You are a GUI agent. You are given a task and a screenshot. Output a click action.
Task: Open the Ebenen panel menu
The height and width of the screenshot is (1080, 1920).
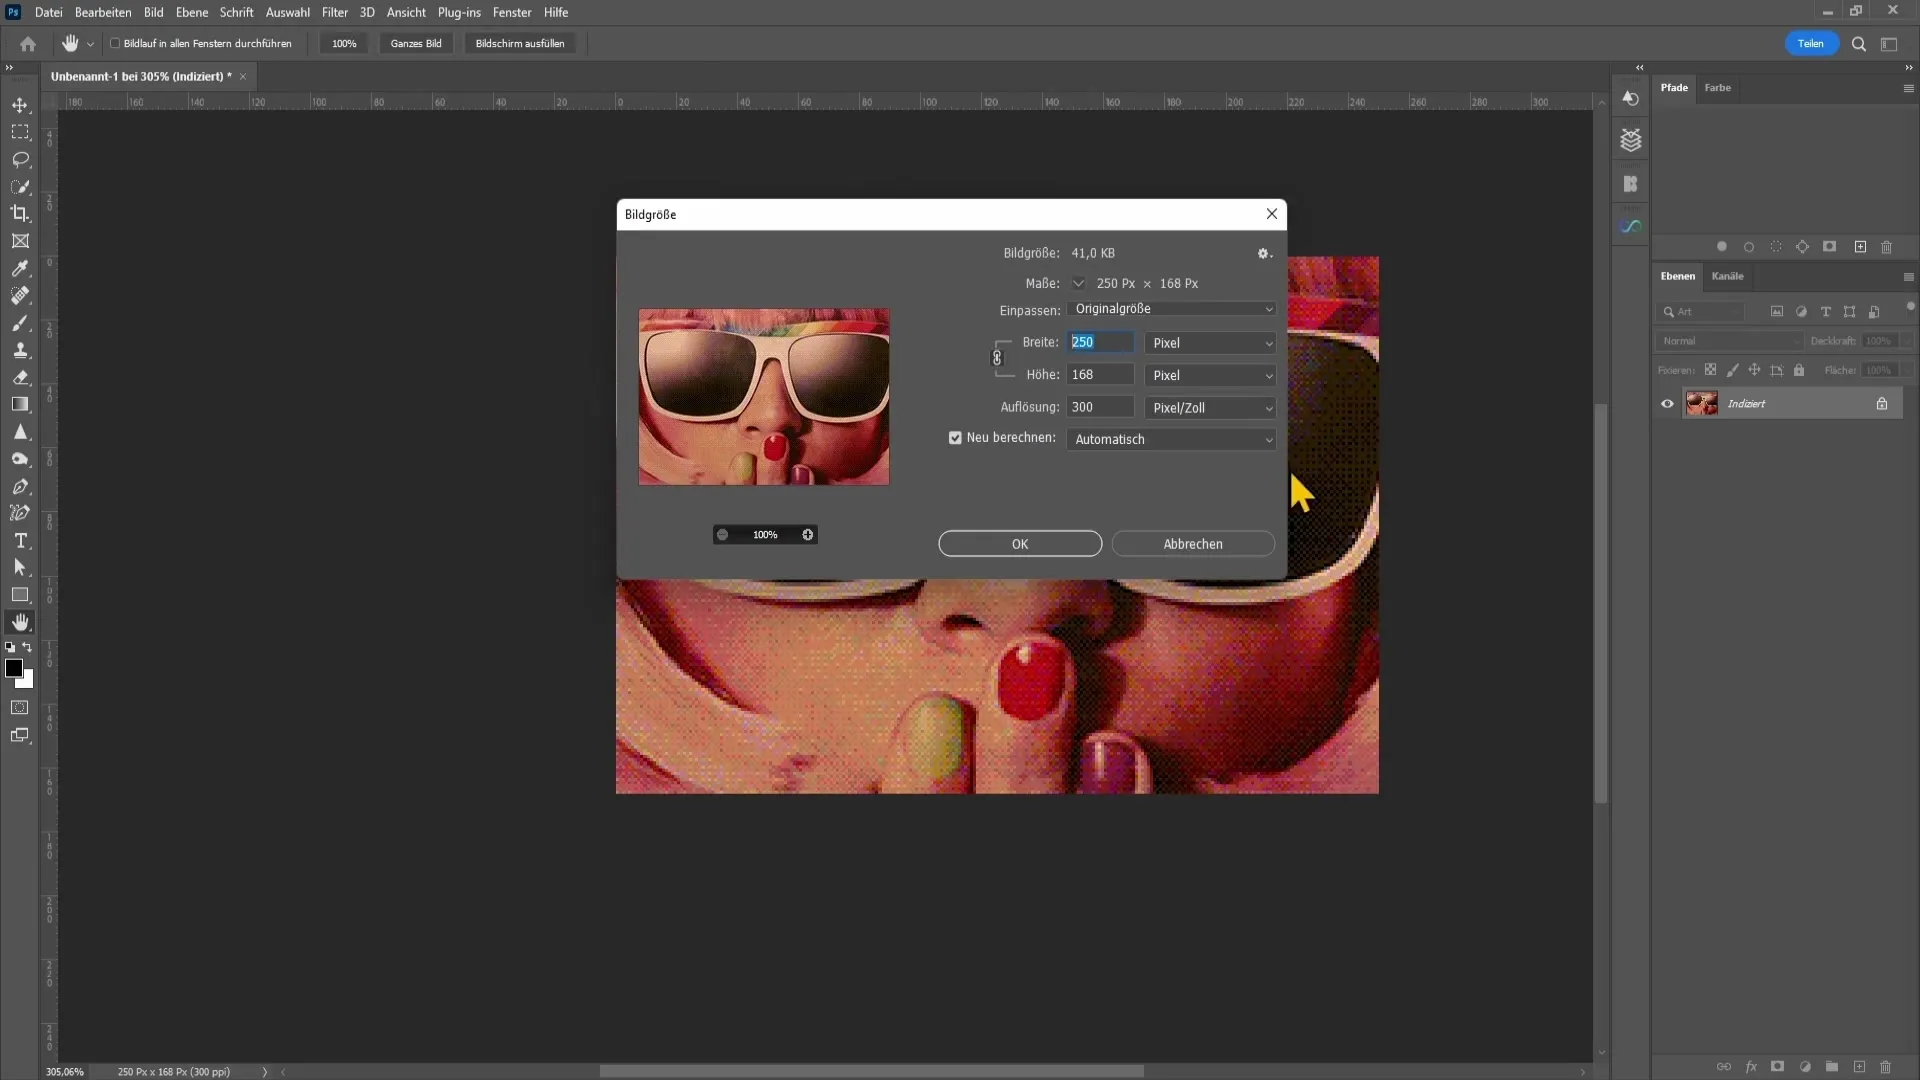click(1908, 277)
